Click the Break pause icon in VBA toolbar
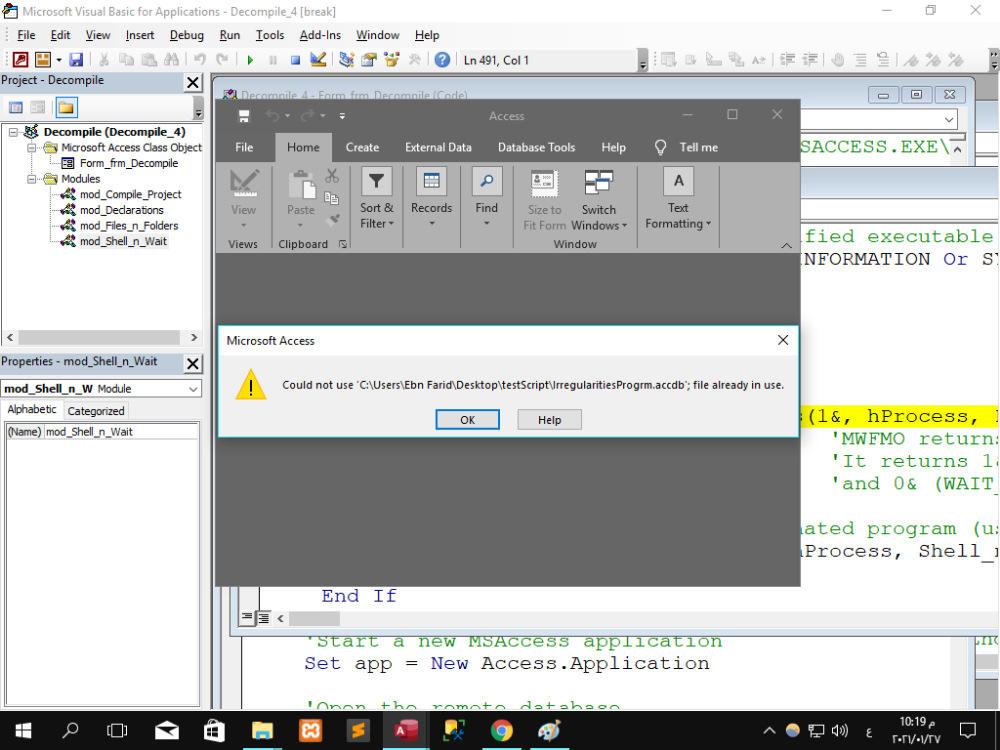Image resolution: width=1000 pixels, height=750 pixels. (x=272, y=60)
